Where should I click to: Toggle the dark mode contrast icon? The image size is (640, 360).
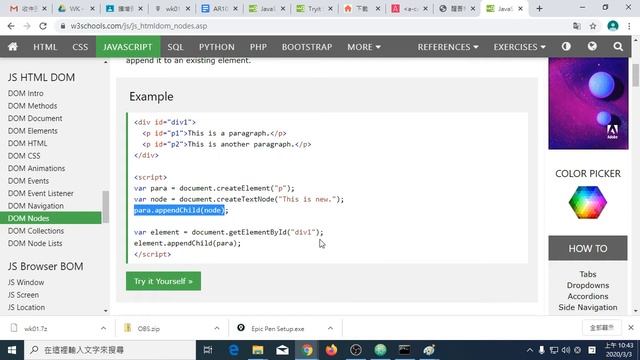(566, 47)
